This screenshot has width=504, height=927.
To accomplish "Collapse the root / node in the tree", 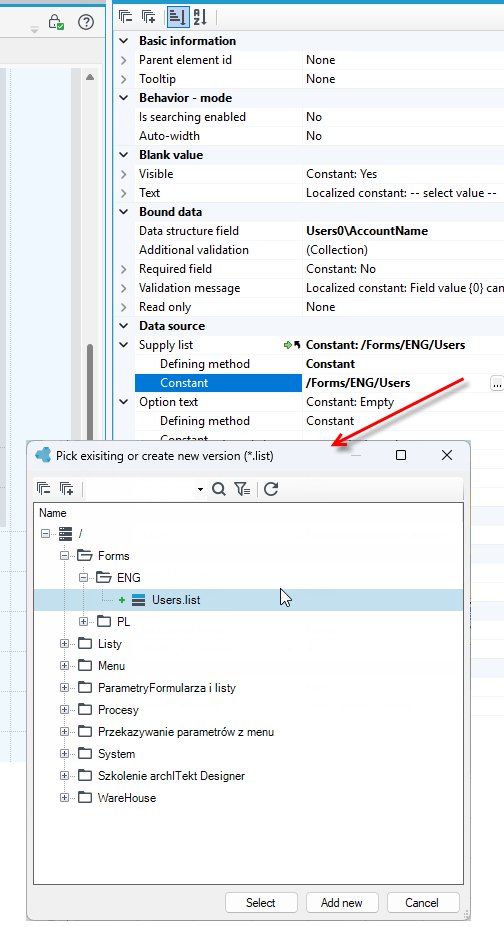I will (x=45, y=534).
